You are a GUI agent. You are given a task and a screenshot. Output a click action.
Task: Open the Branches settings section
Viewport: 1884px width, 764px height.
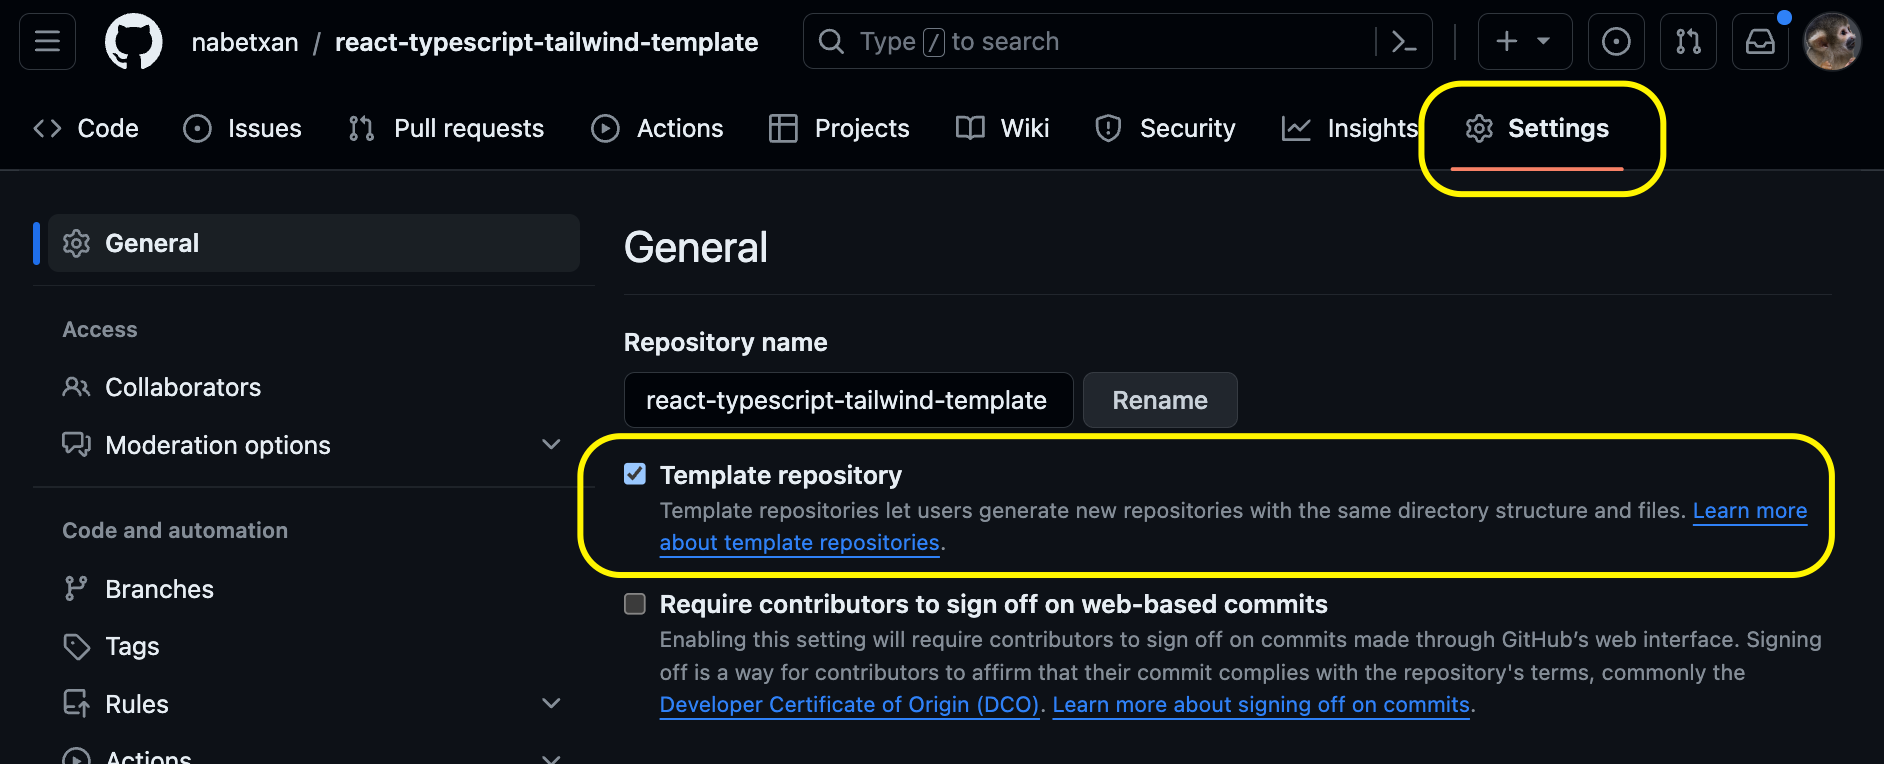[158, 588]
